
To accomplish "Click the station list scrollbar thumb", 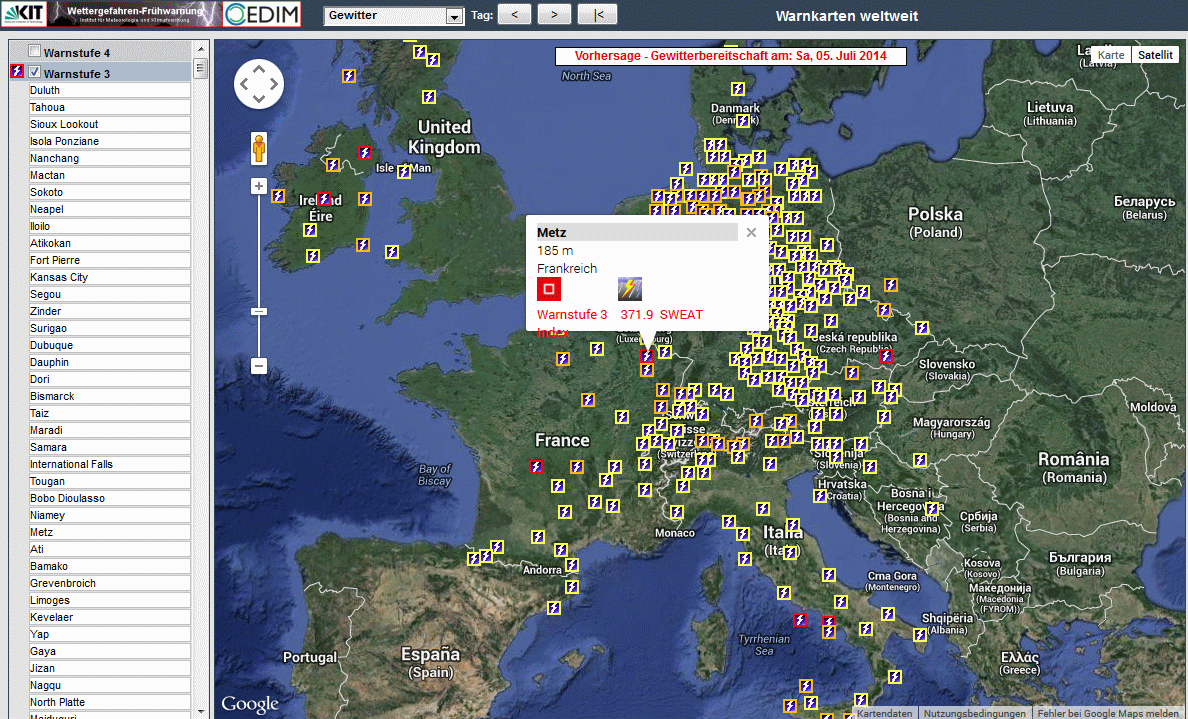I will pyautogui.click(x=201, y=69).
